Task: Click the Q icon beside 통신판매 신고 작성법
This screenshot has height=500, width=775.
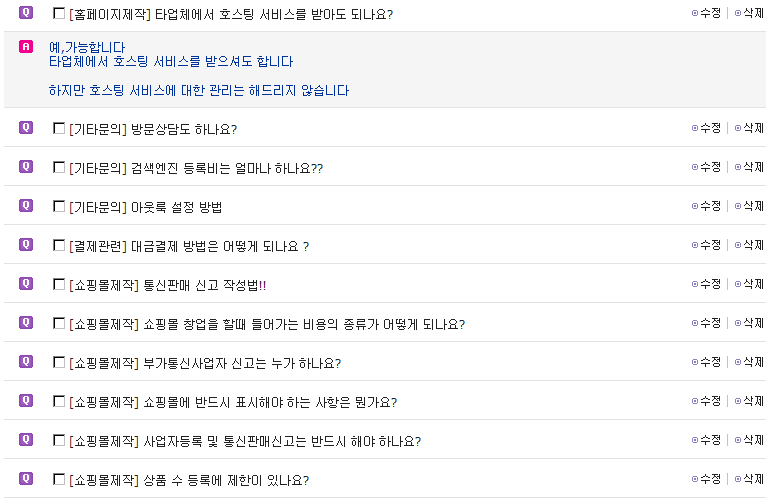Action: [x=26, y=284]
